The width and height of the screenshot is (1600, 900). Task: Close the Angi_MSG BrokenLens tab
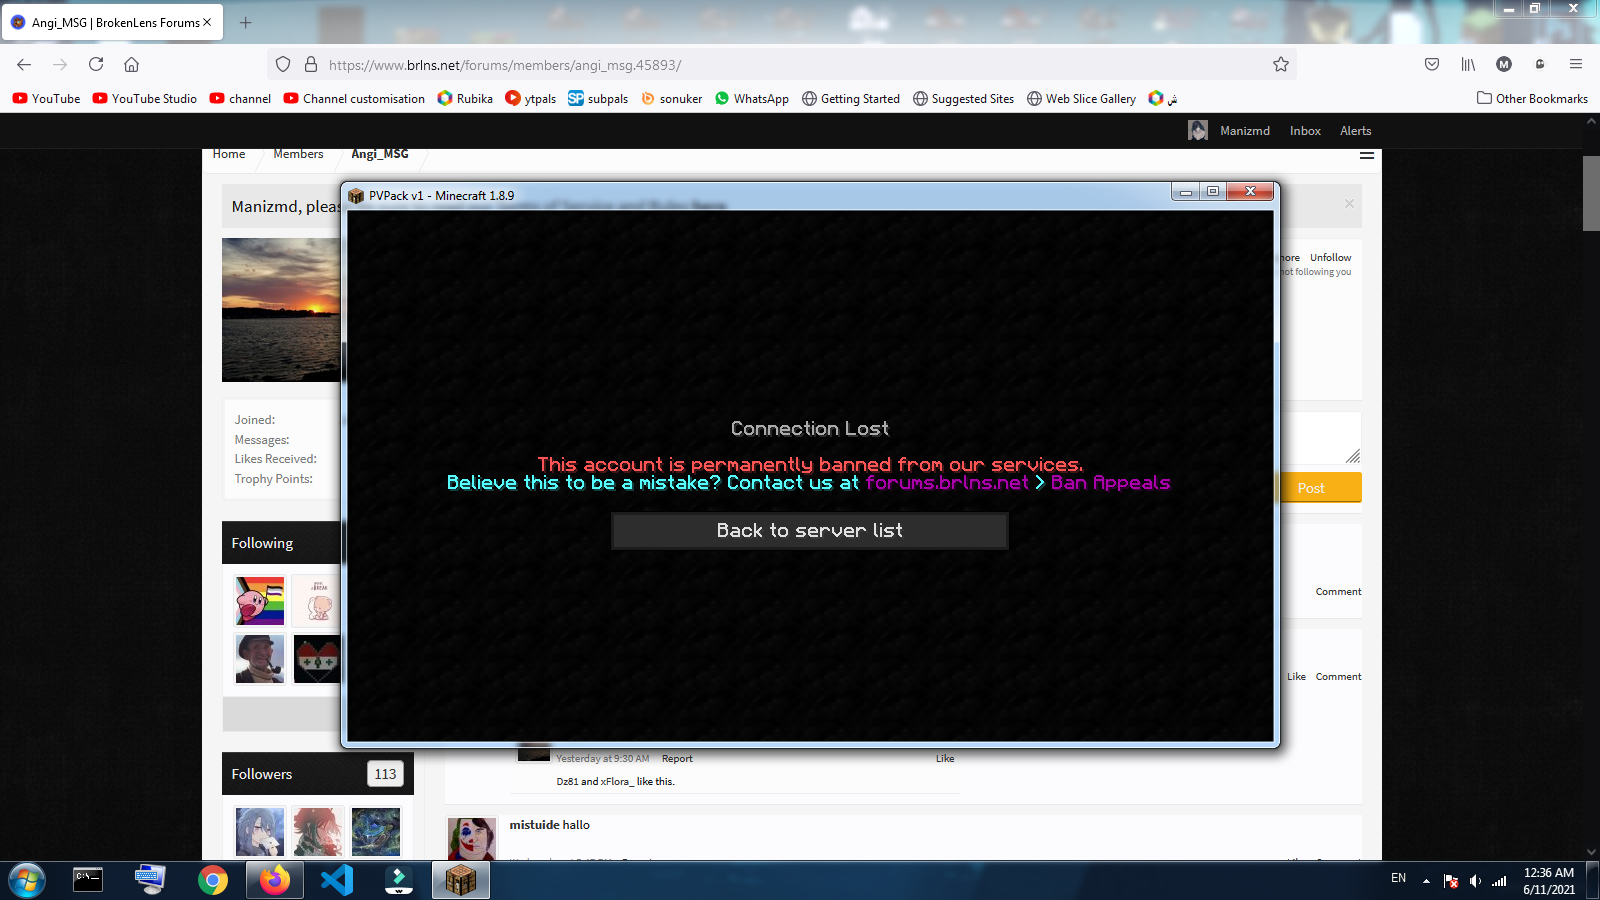click(x=207, y=22)
